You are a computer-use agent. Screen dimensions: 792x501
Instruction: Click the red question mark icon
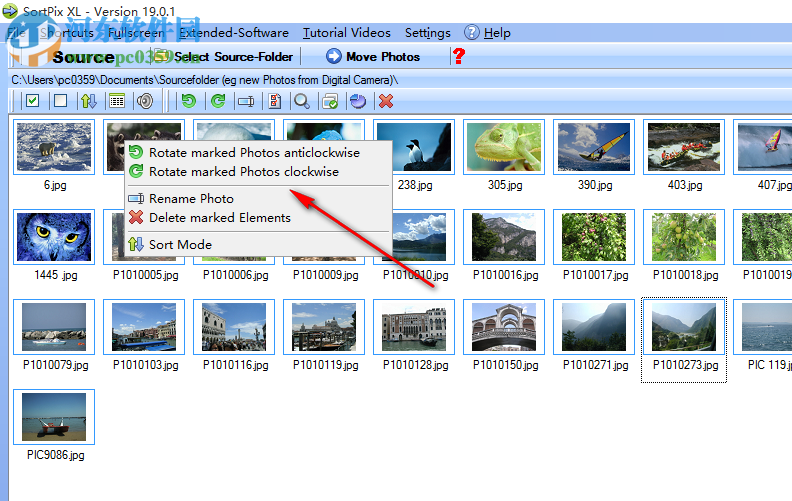pos(459,56)
